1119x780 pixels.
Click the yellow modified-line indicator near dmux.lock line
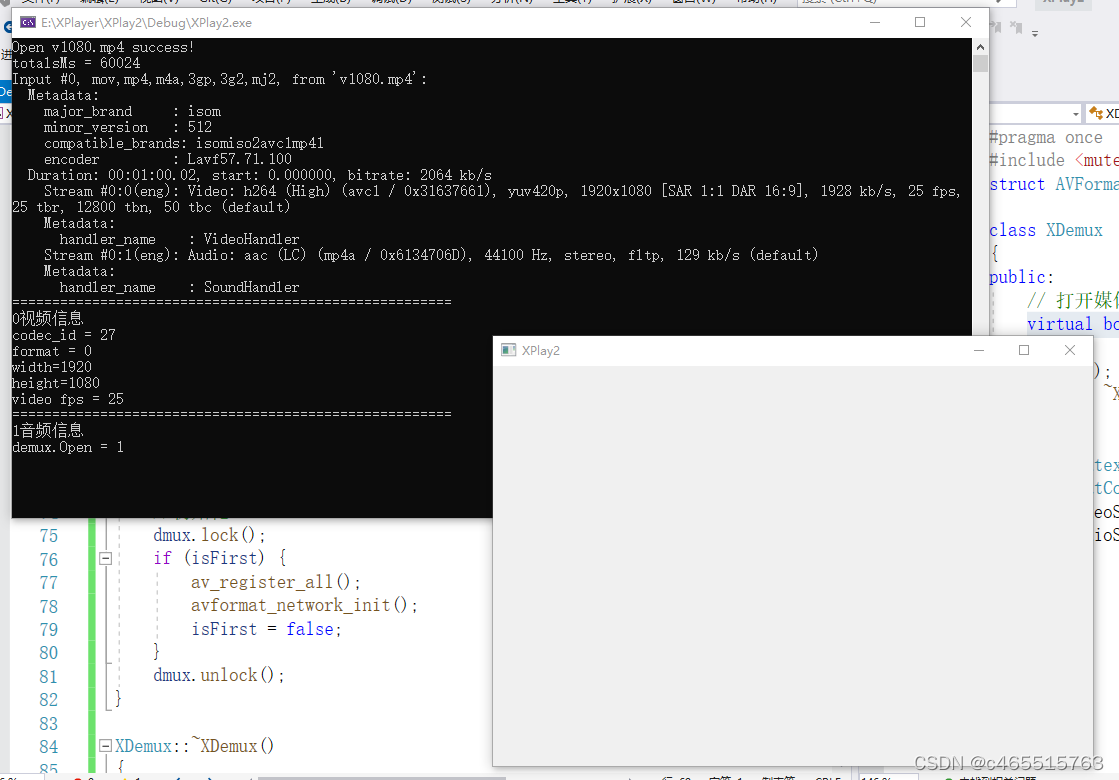tap(91, 535)
